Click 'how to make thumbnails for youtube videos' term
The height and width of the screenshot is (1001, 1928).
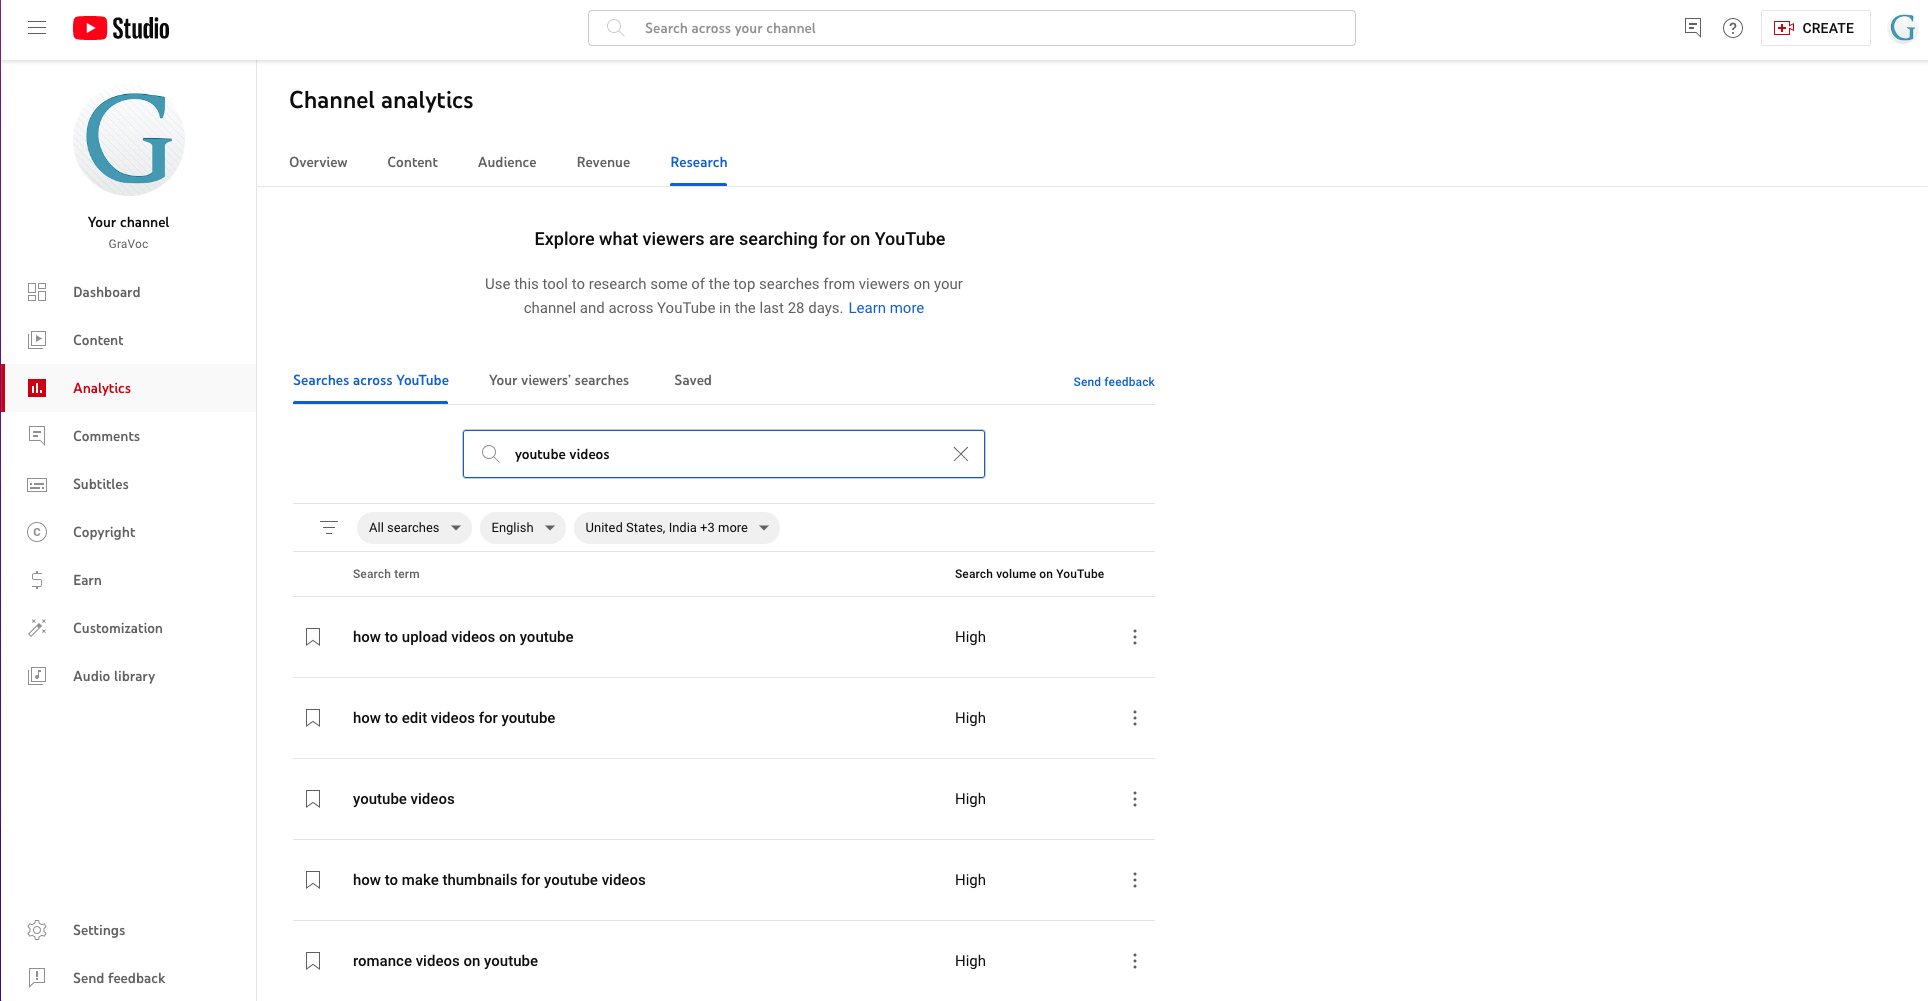[499, 880]
